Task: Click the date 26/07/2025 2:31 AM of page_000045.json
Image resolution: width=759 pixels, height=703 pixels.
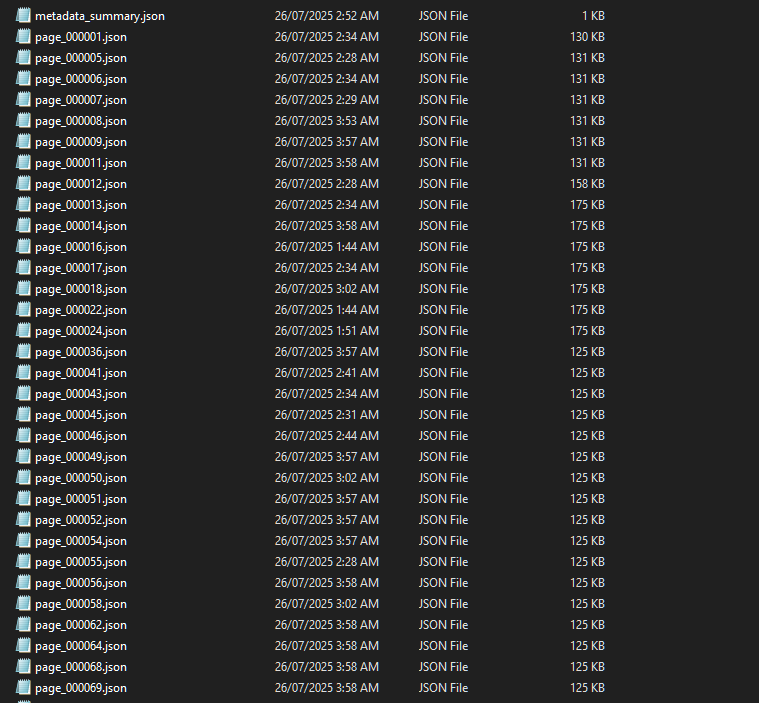Action: (x=327, y=414)
